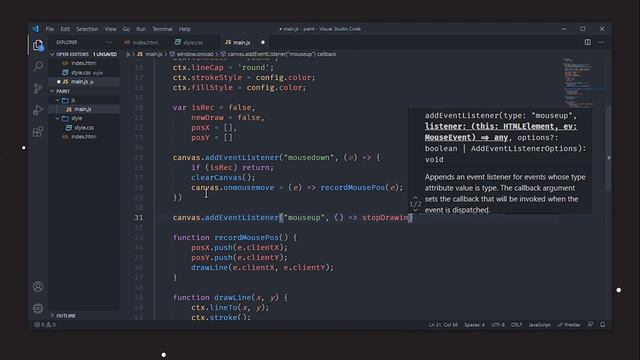Viewport: 640px width, 360px height.
Task: Click errors and warnings status indicator
Action: pos(45,325)
